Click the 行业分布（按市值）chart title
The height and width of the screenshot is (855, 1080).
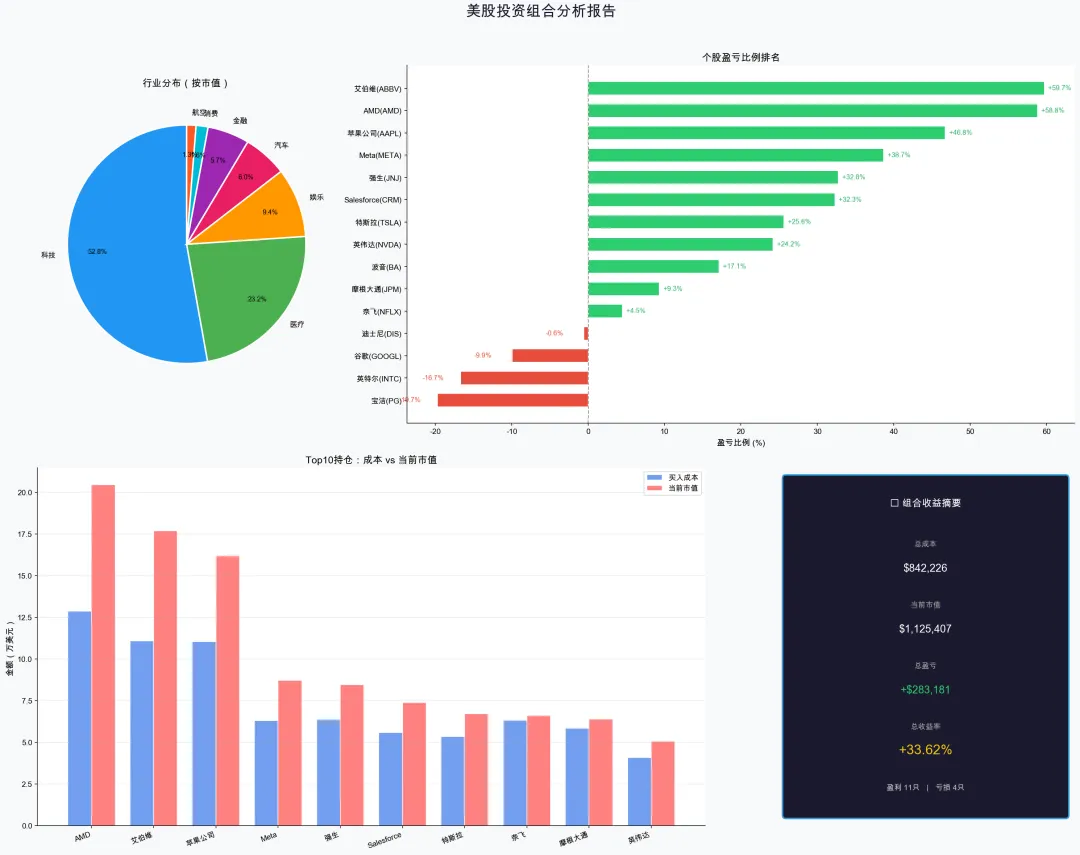[185, 83]
